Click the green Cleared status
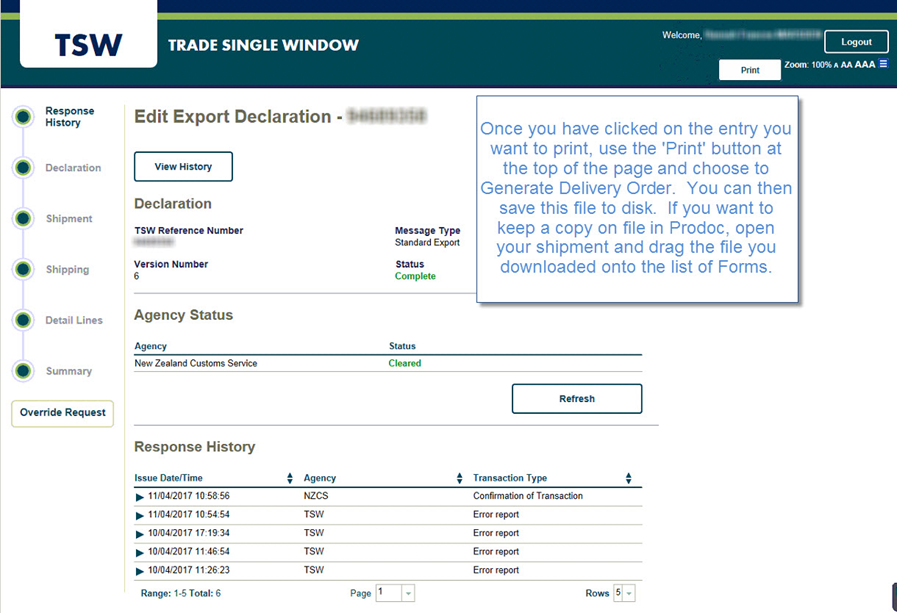 404,363
